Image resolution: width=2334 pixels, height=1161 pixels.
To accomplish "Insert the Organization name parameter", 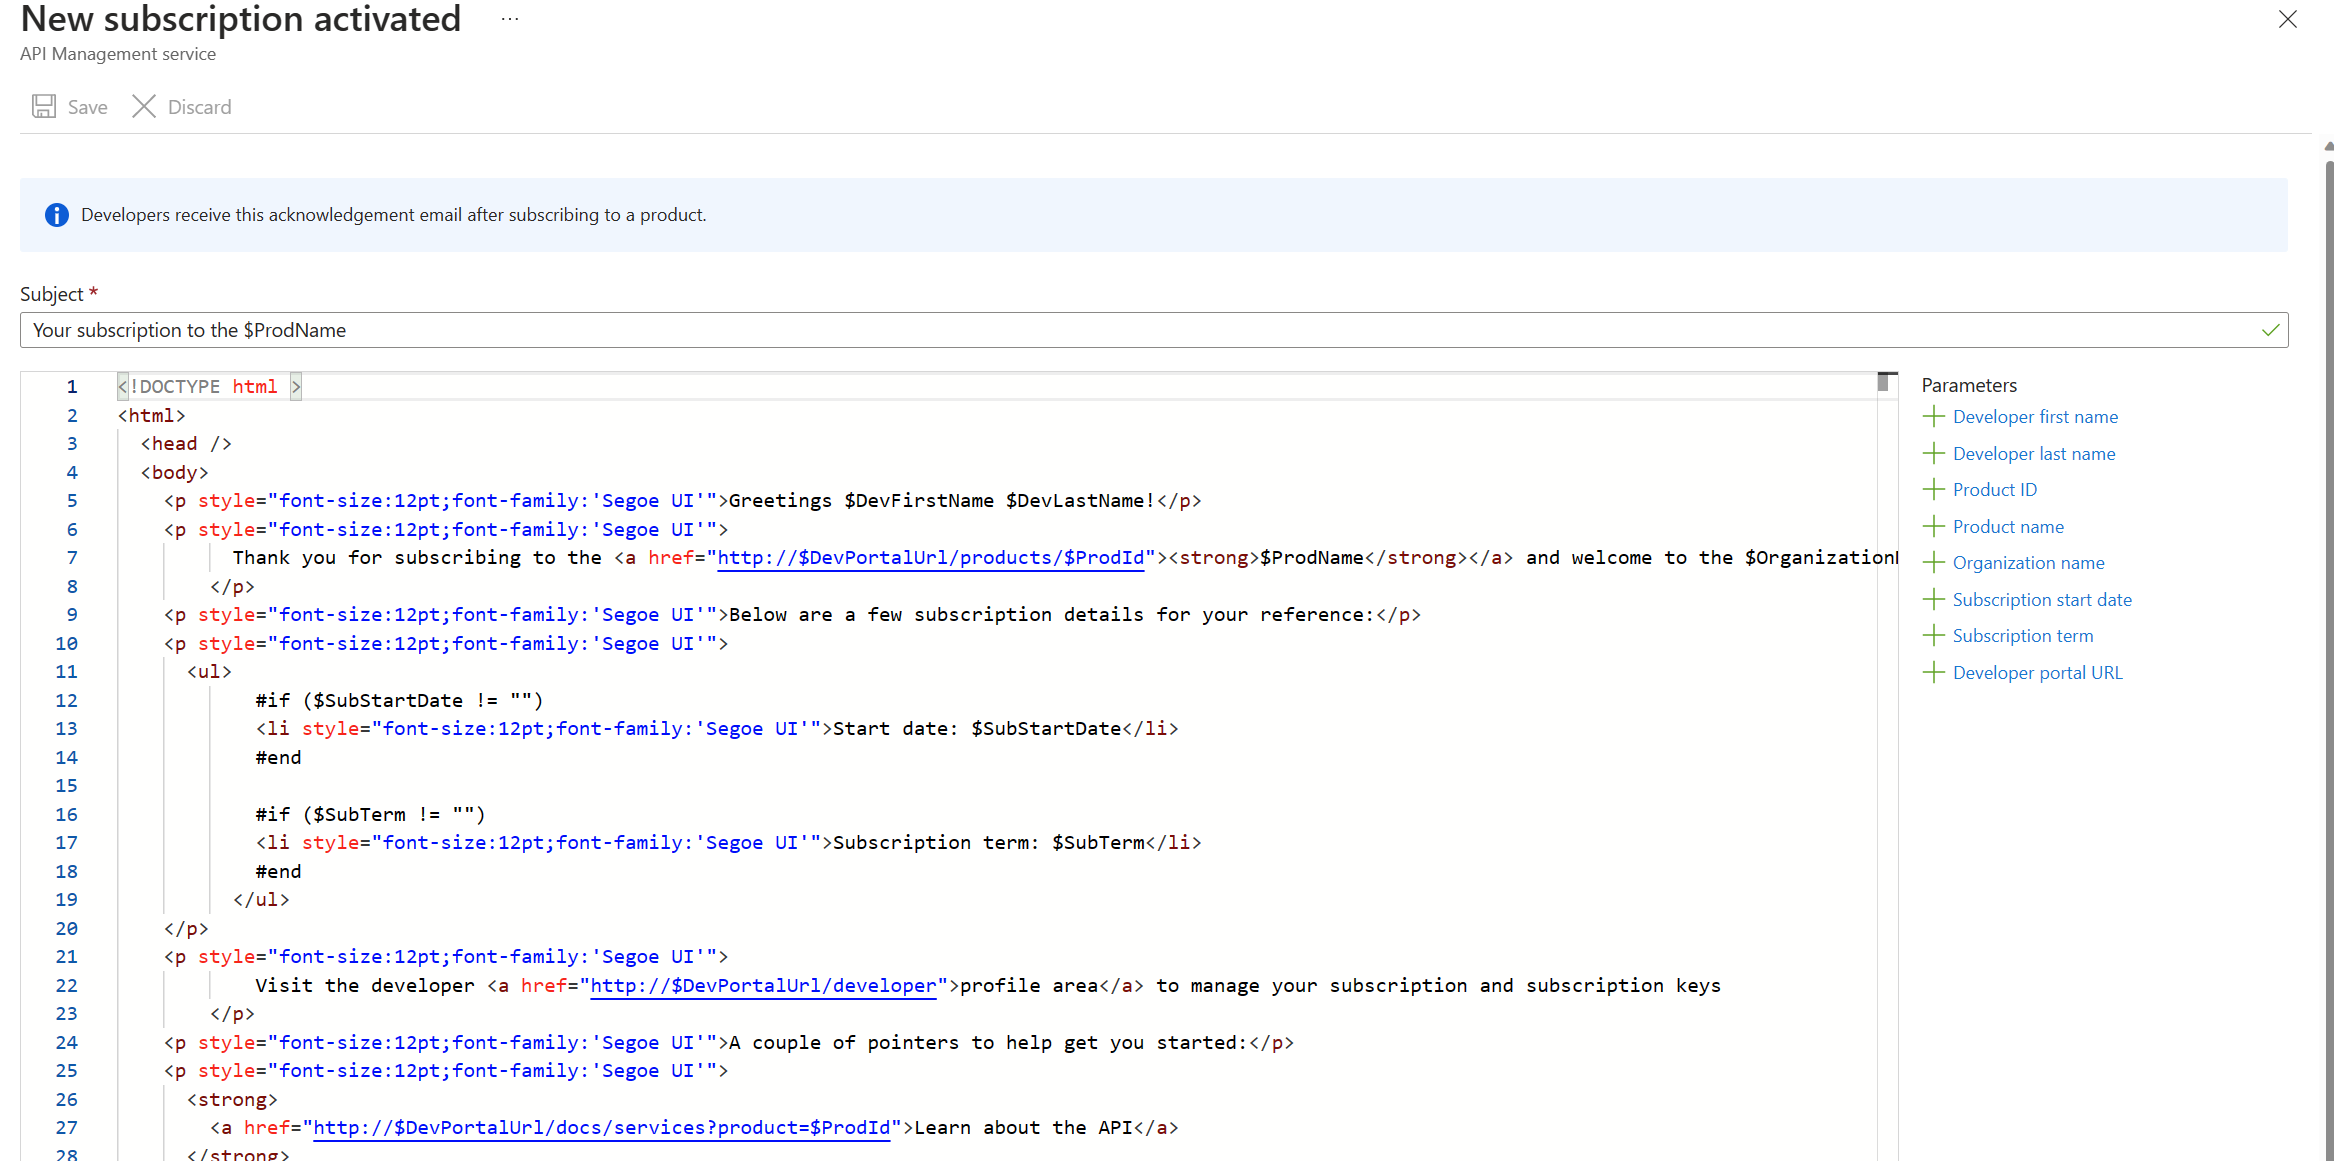I will coord(2029,563).
